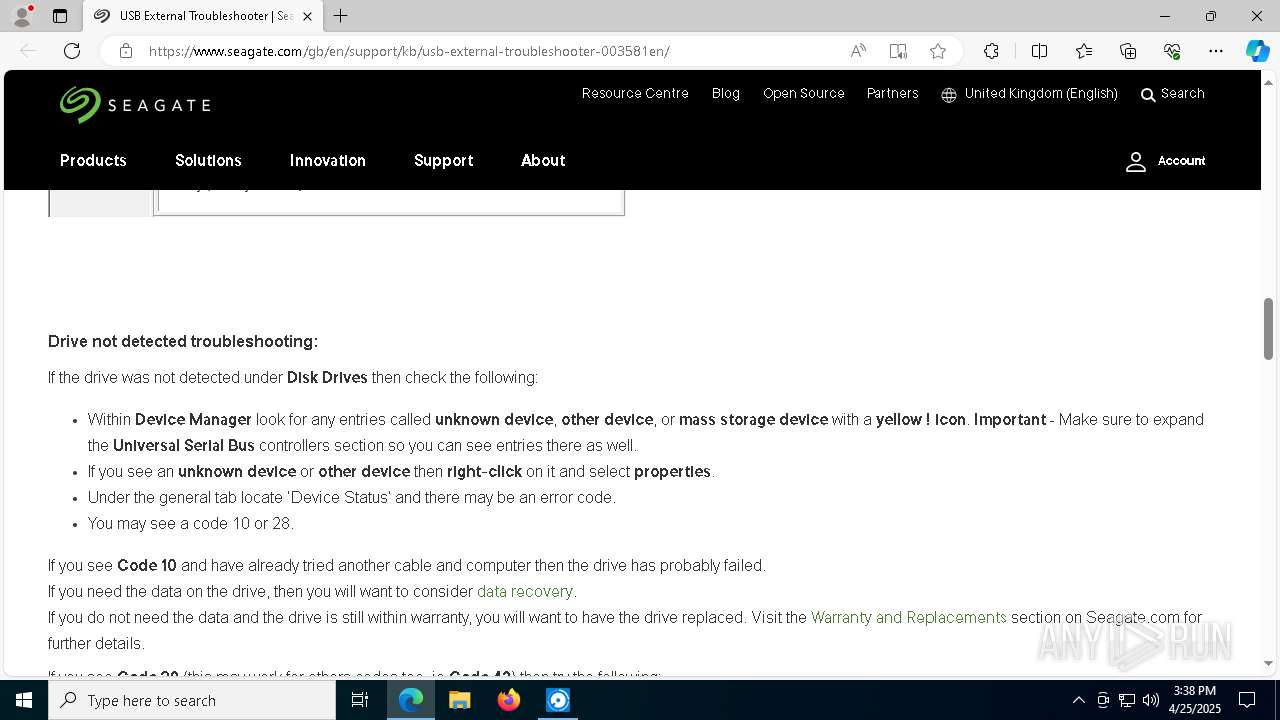1280x720 pixels.
Task: Open the Products menu
Action: [93, 161]
